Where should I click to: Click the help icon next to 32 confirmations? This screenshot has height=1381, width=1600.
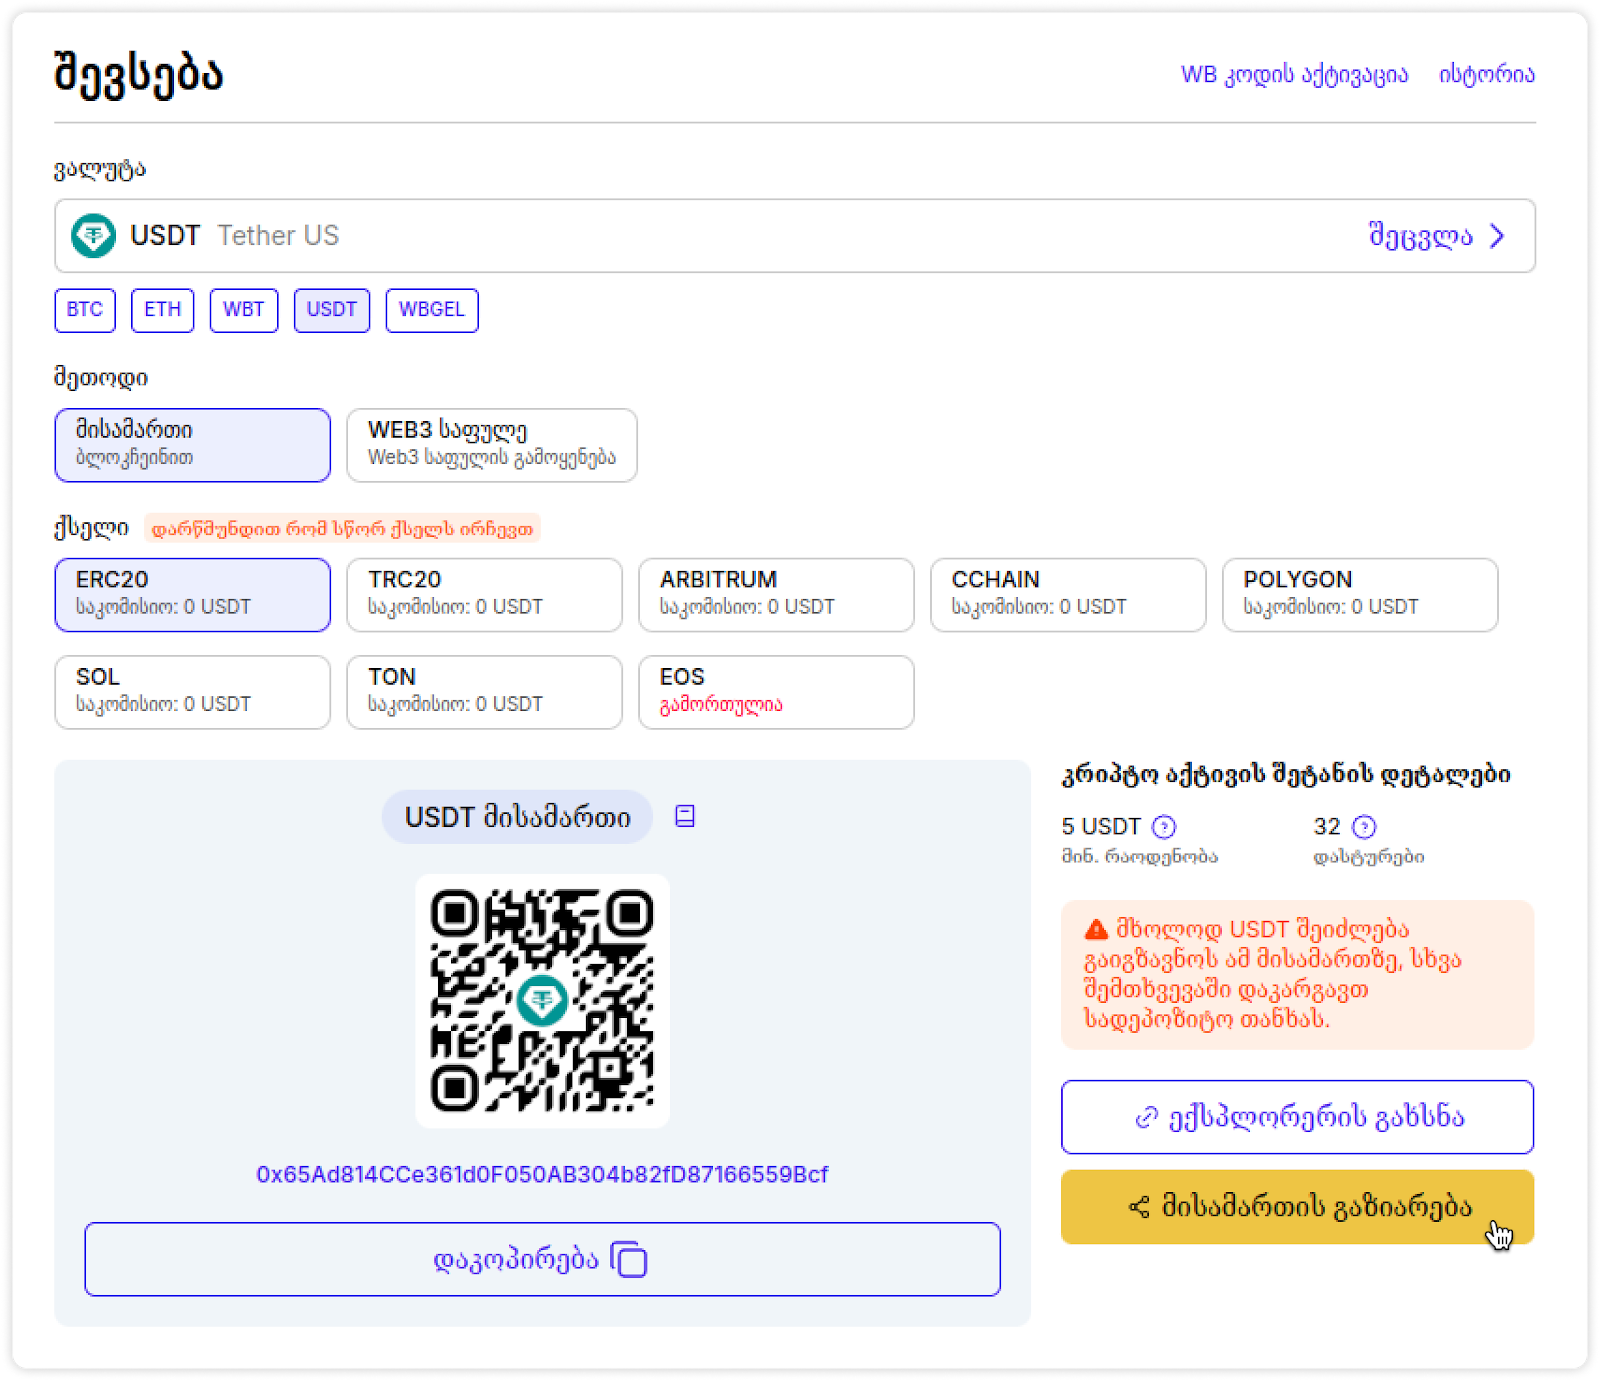1364,827
